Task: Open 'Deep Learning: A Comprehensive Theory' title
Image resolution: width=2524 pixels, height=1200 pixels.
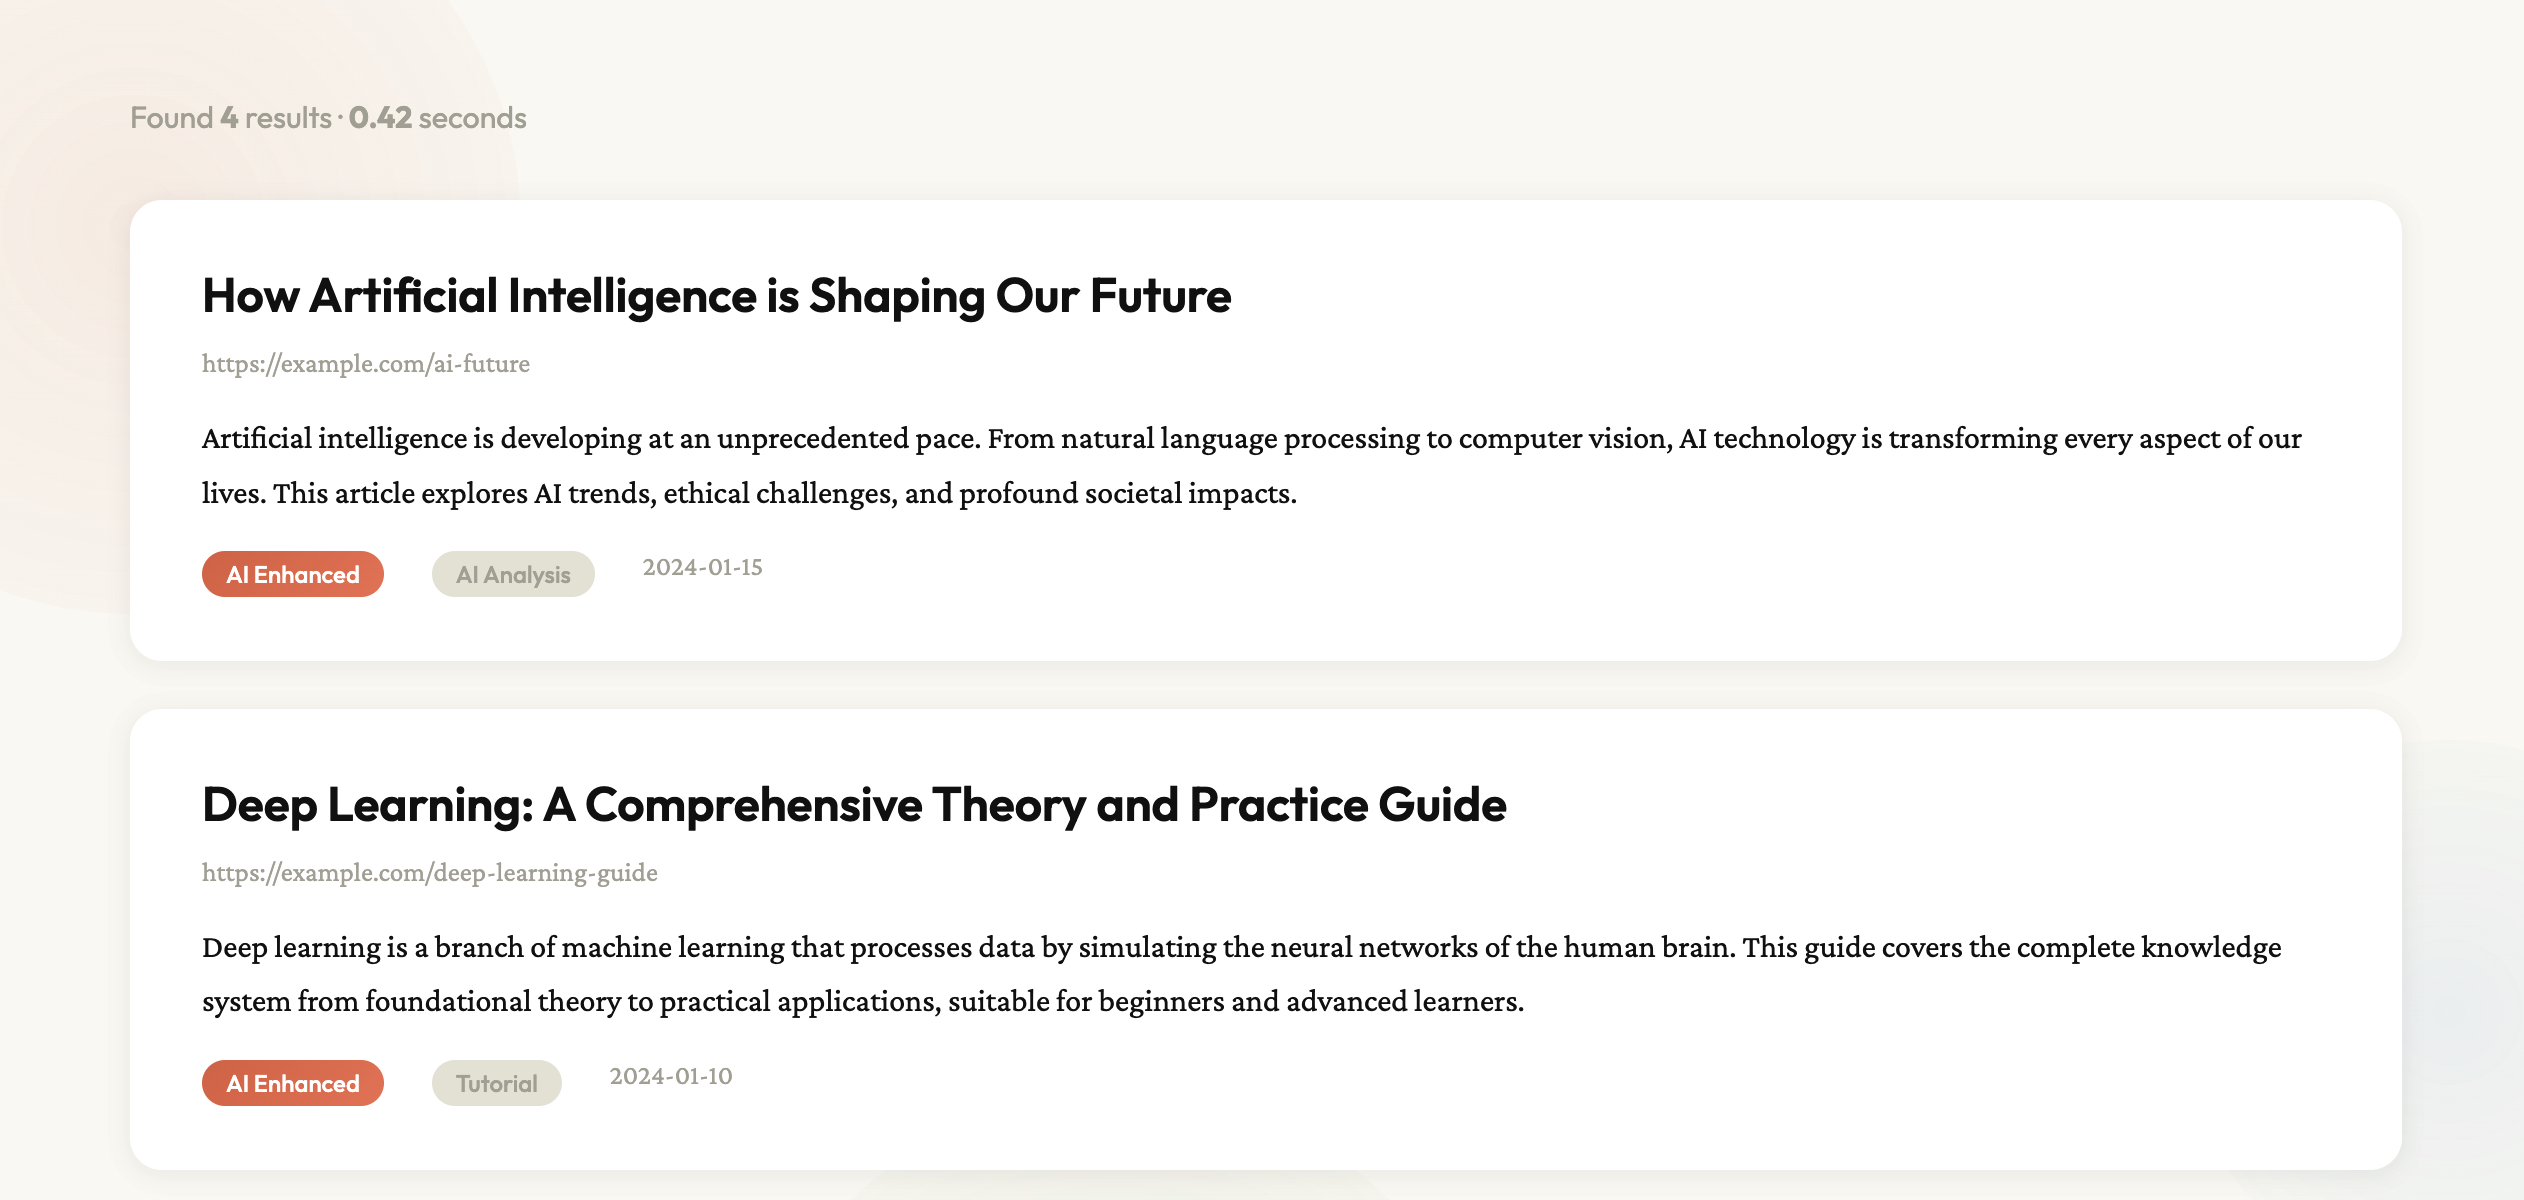Action: (853, 805)
